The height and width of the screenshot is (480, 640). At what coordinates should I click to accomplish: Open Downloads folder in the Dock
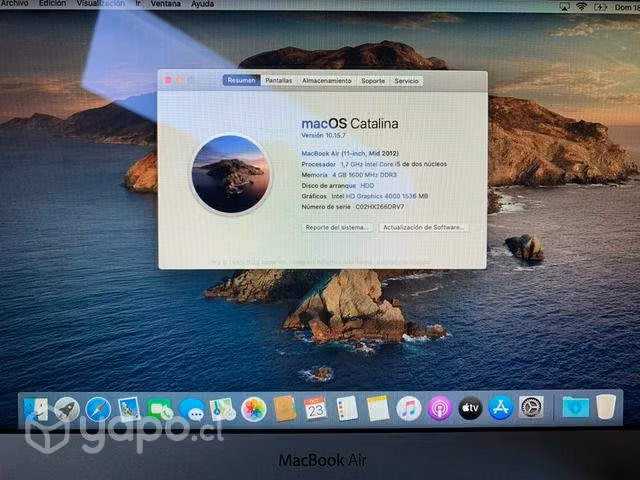[x=576, y=407]
